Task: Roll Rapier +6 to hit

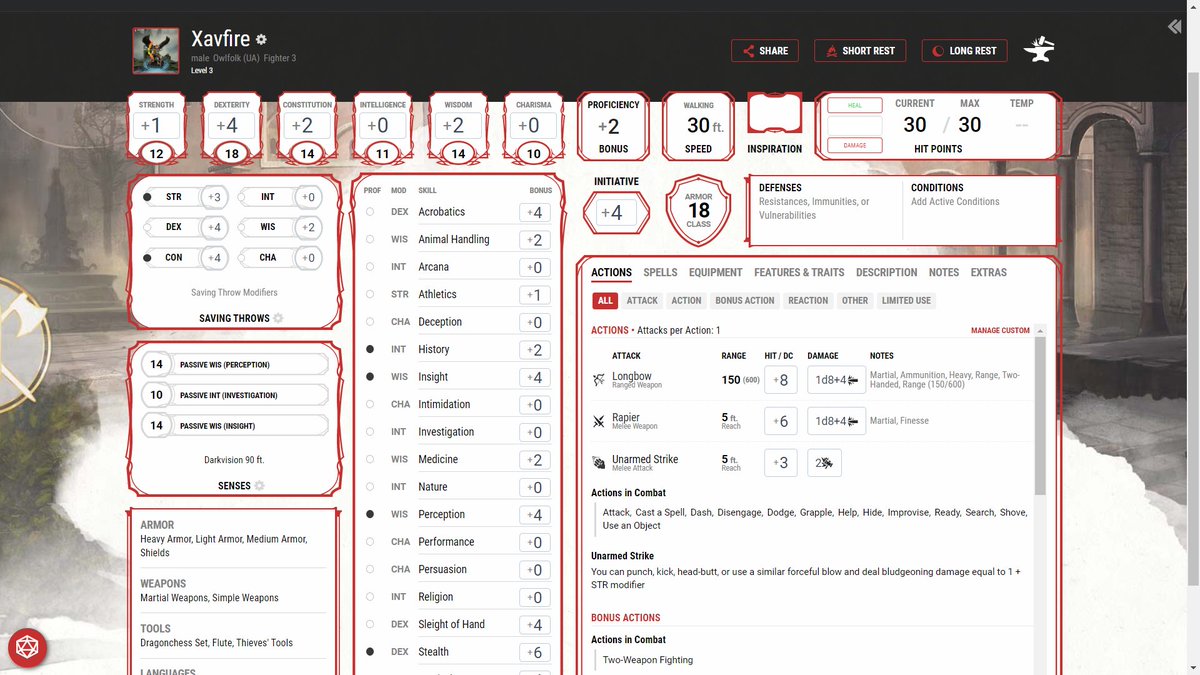Action: pos(780,421)
